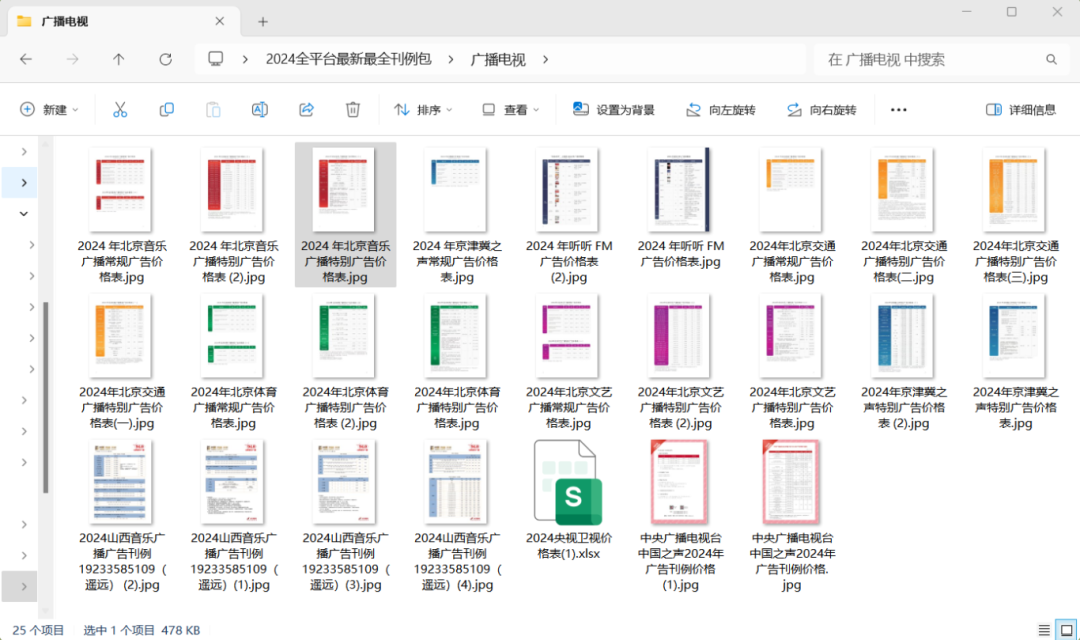Screen dimensions: 1080x640
Task: Switch to large thumbnails view icon in status bar
Action: (x=1066, y=630)
